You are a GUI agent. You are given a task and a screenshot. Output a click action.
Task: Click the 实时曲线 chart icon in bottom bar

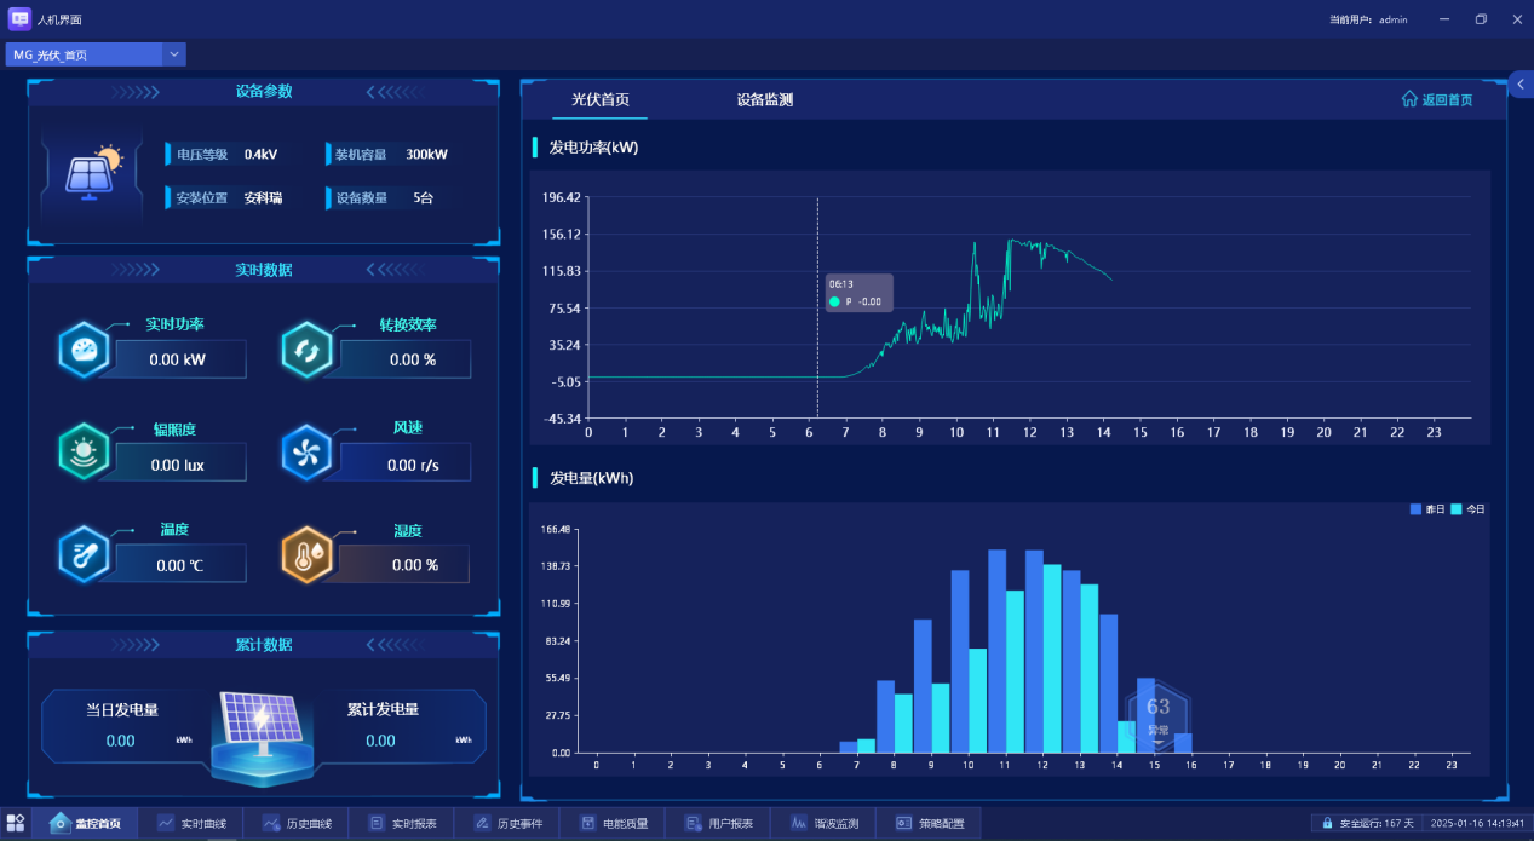point(166,823)
